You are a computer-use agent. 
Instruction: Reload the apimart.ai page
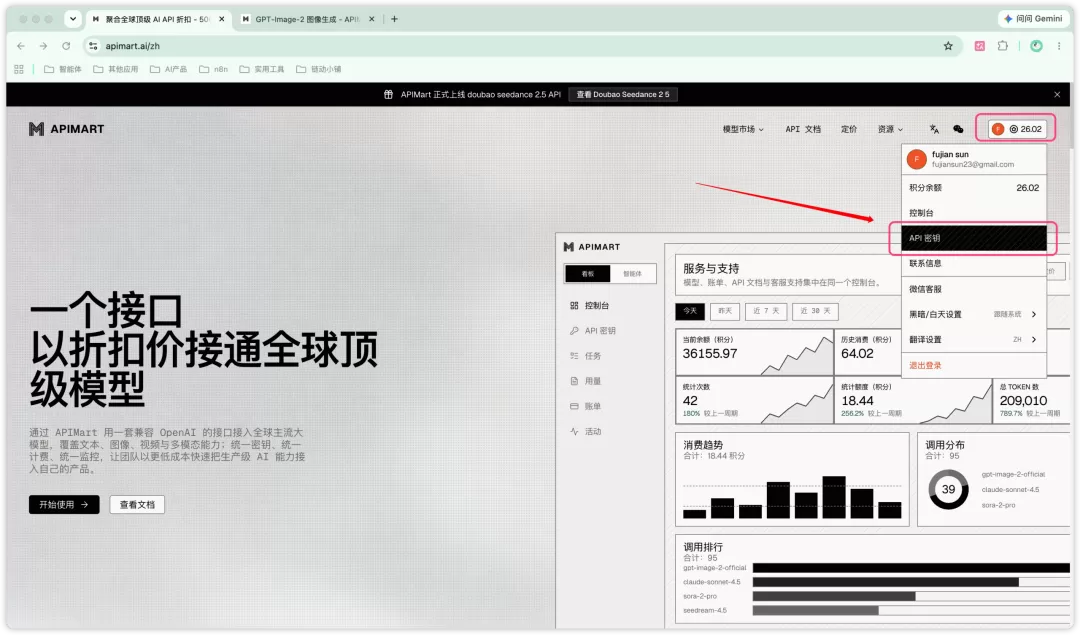(x=66, y=46)
